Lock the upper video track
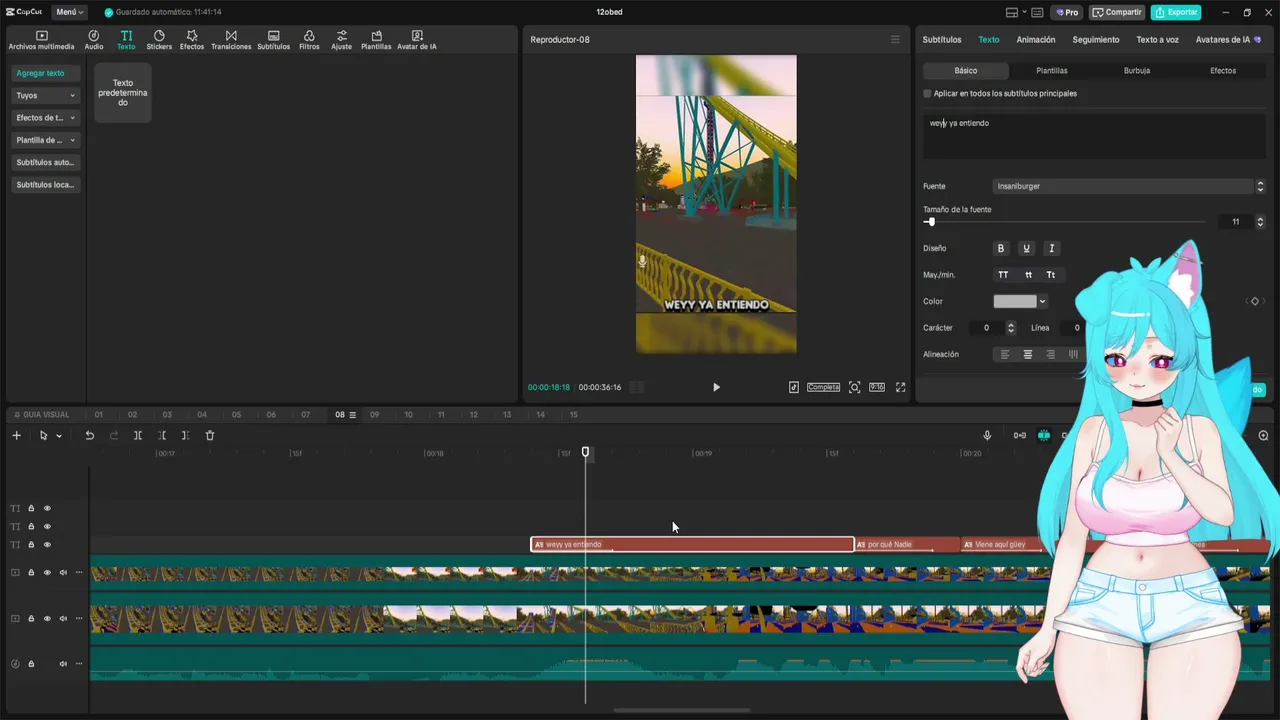The width and height of the screenshot is (1280, 720). coord(31,573)
